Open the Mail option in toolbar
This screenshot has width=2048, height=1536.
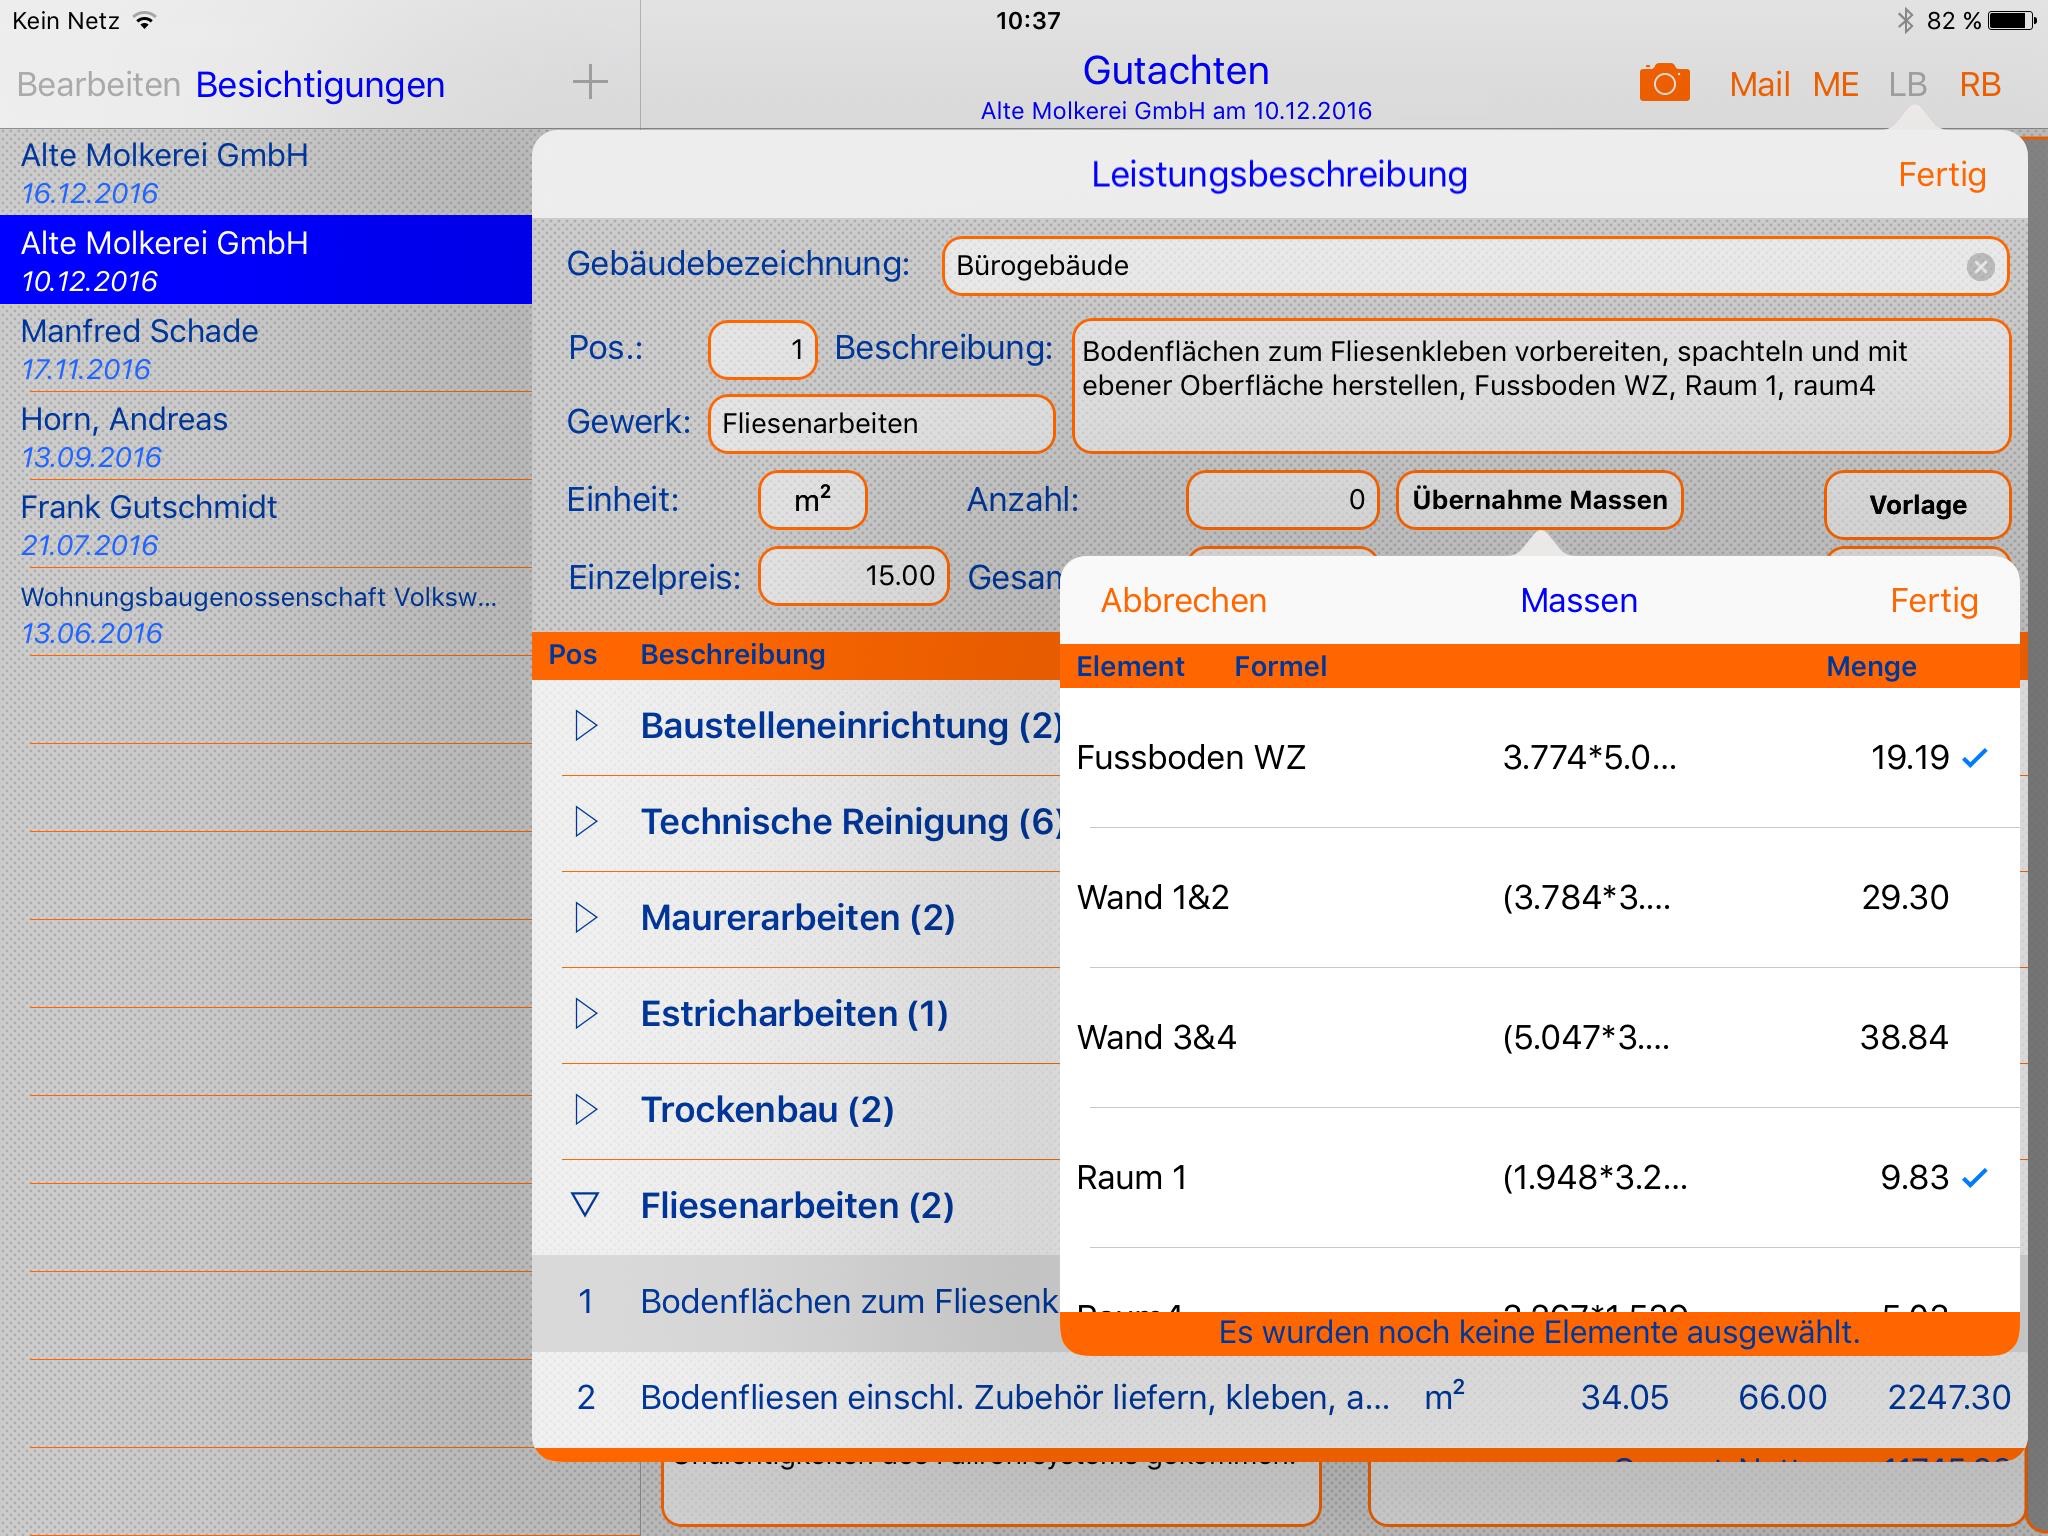point(1759,85)
